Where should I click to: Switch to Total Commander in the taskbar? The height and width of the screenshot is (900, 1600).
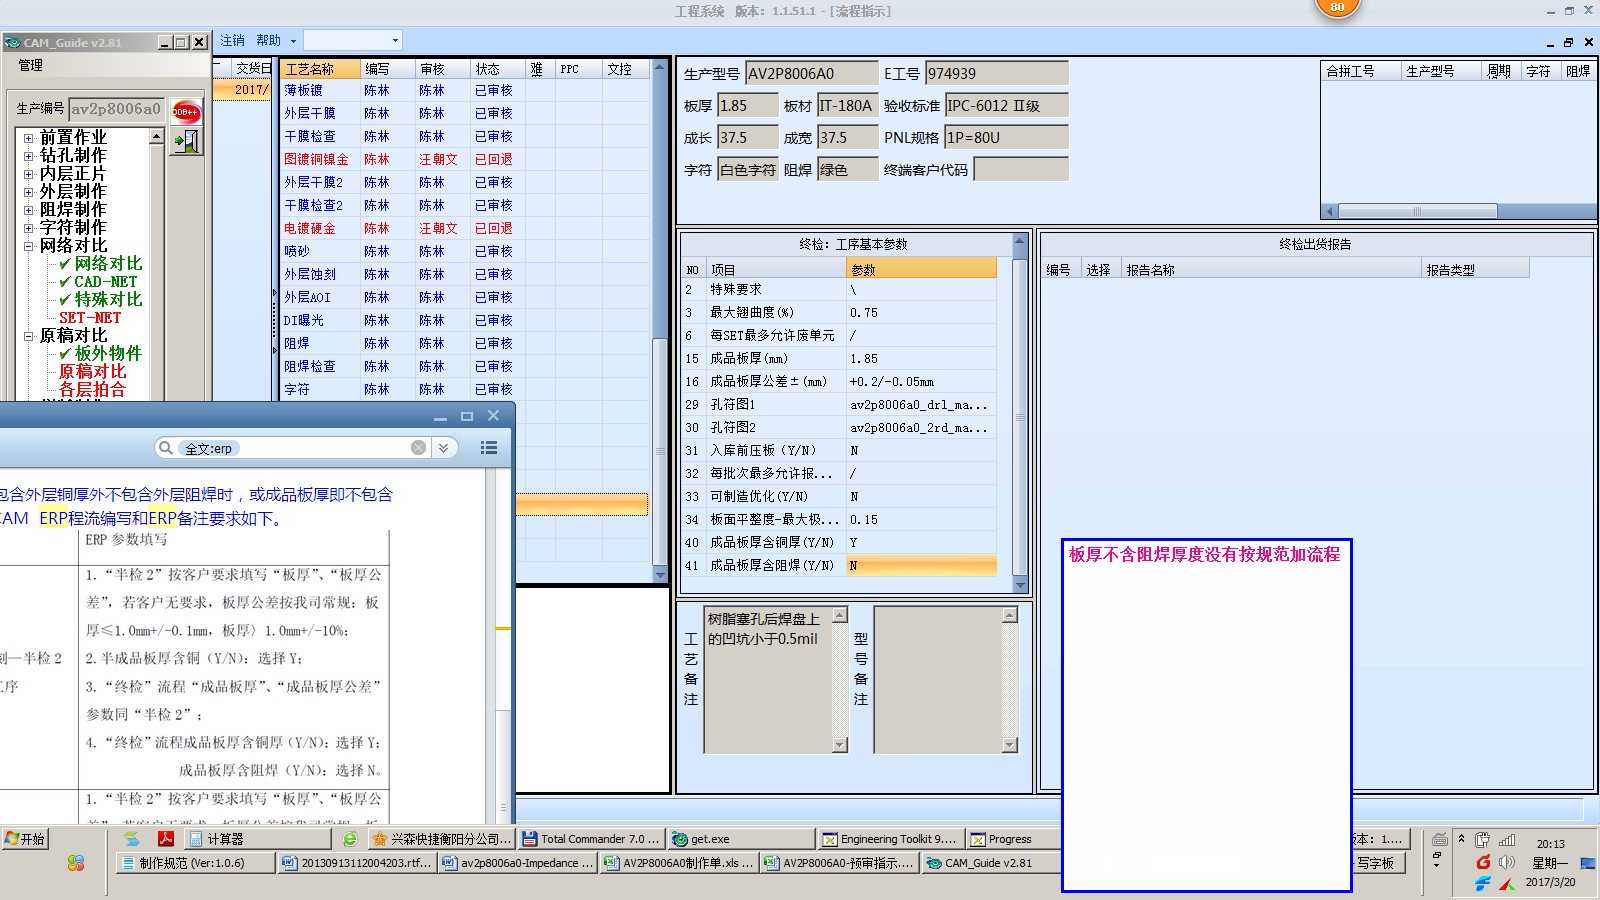click(592, 839)
